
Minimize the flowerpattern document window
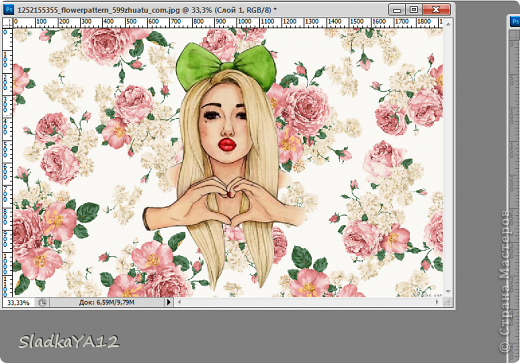pos(397,10)
